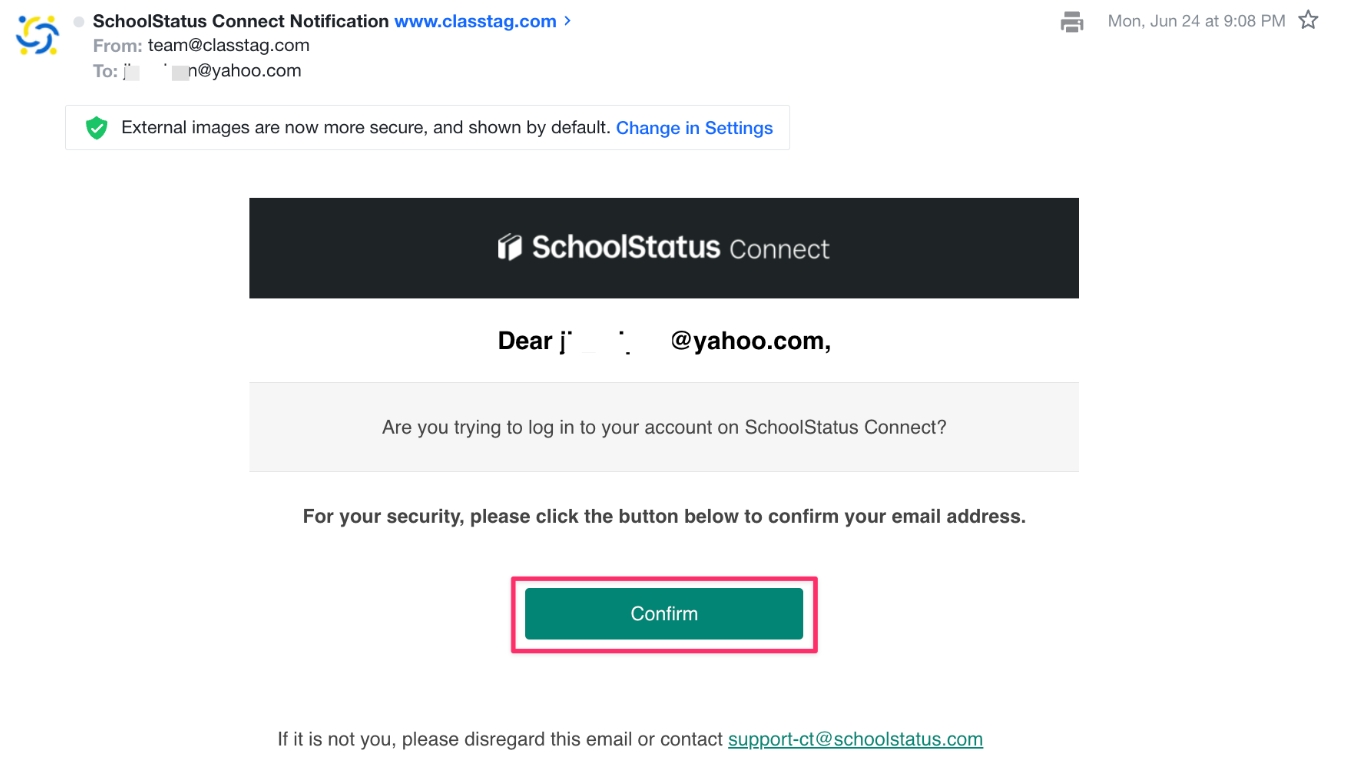Click the Dear greeting heading
This screenshot has width=1350, height=770.
(x=664, y=341)
